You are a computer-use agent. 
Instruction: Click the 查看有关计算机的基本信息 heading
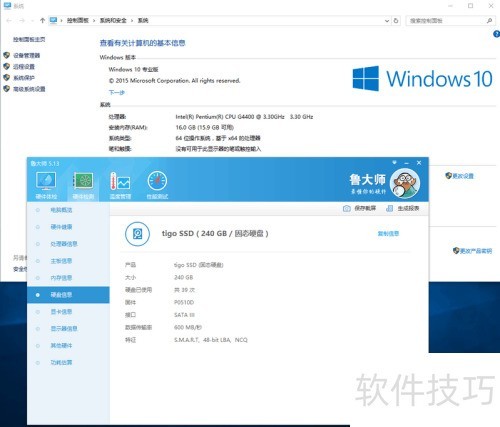coord(142,43)
